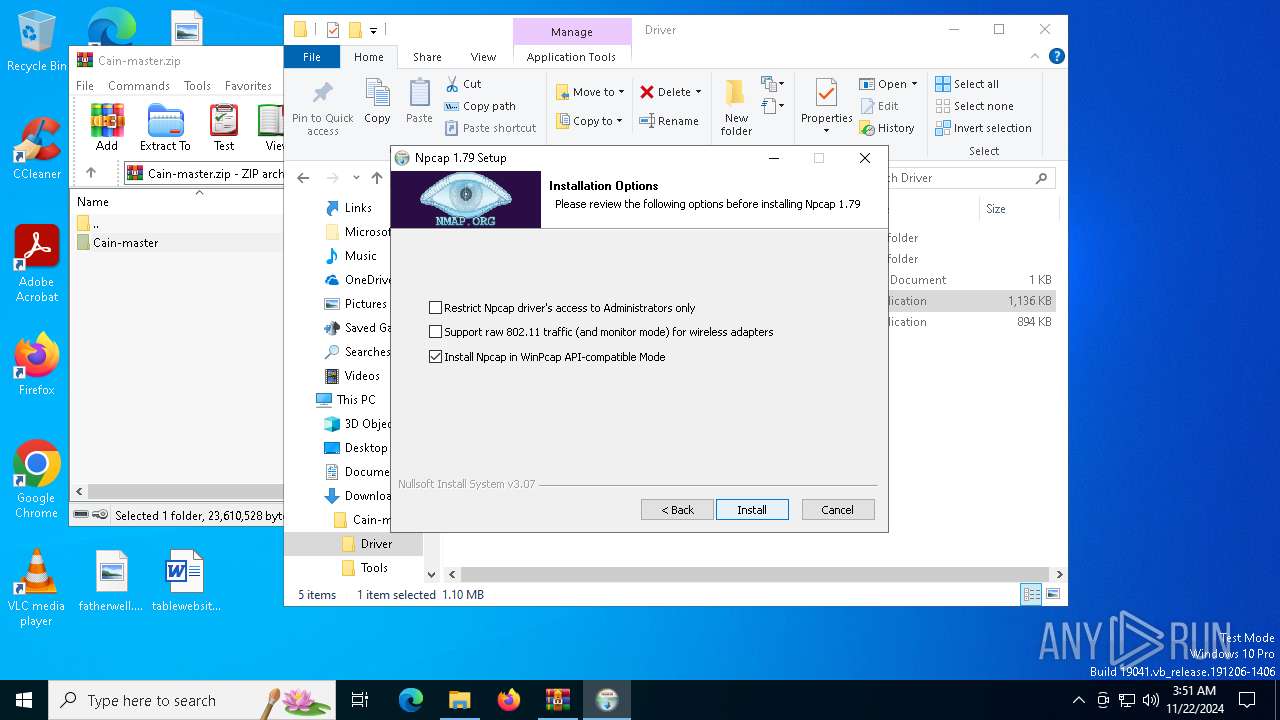
Task: Select Videos in navigation pane
Action: point(352,376)
